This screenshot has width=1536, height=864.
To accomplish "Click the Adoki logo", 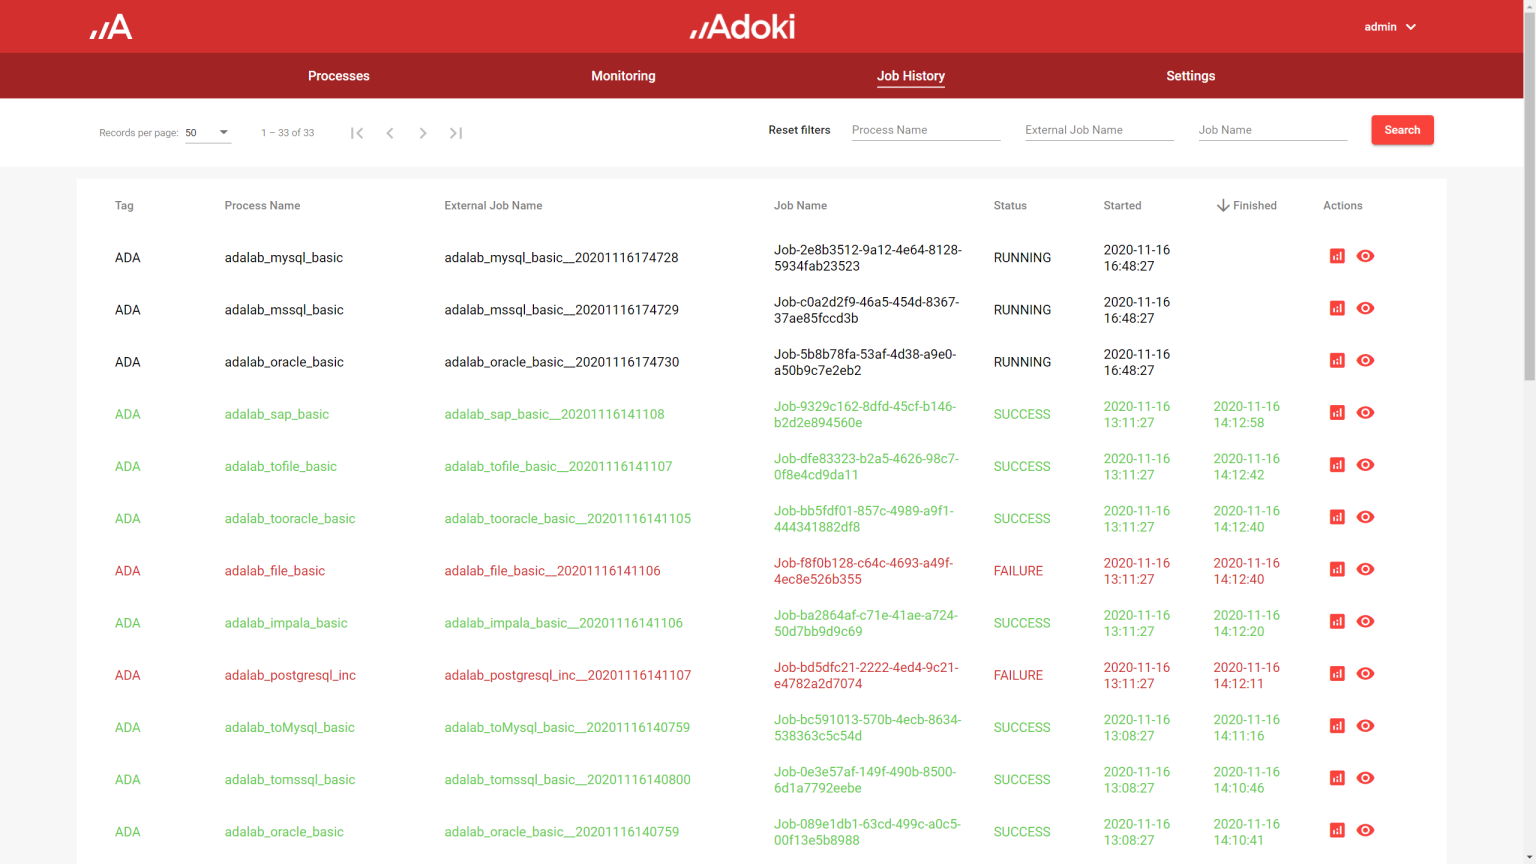I will click(742, 26).
